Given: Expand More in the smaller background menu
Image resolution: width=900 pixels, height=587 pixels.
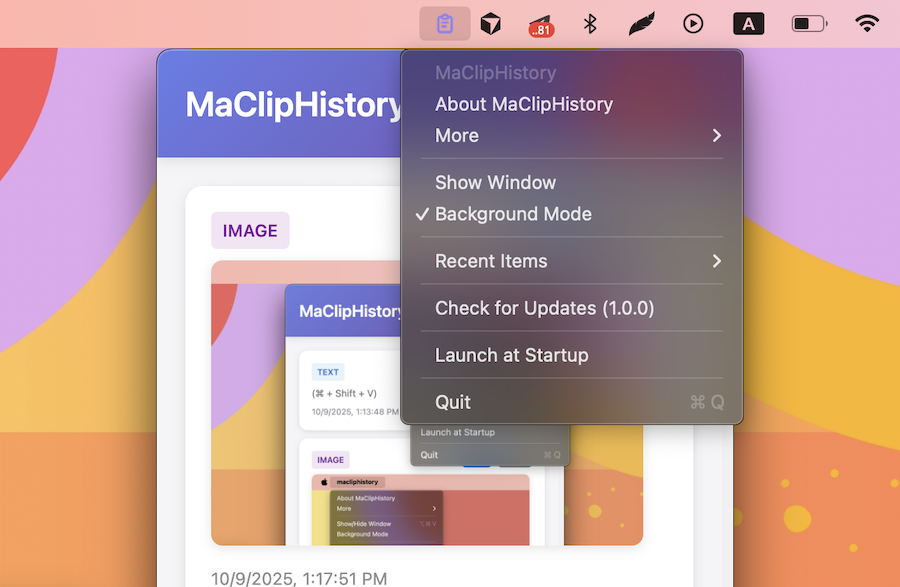Looking at the screenshot, I should (x=345, y=509).
